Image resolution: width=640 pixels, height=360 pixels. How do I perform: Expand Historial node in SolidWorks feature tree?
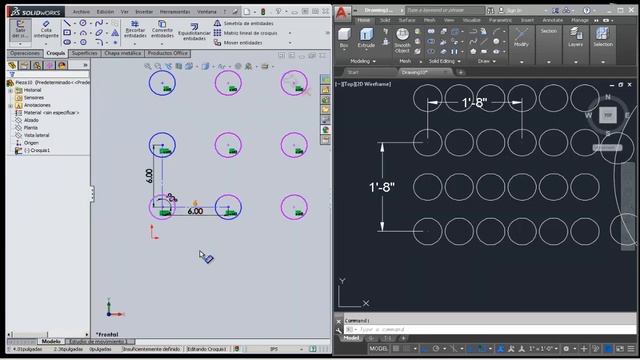click(x=11, y=90)
